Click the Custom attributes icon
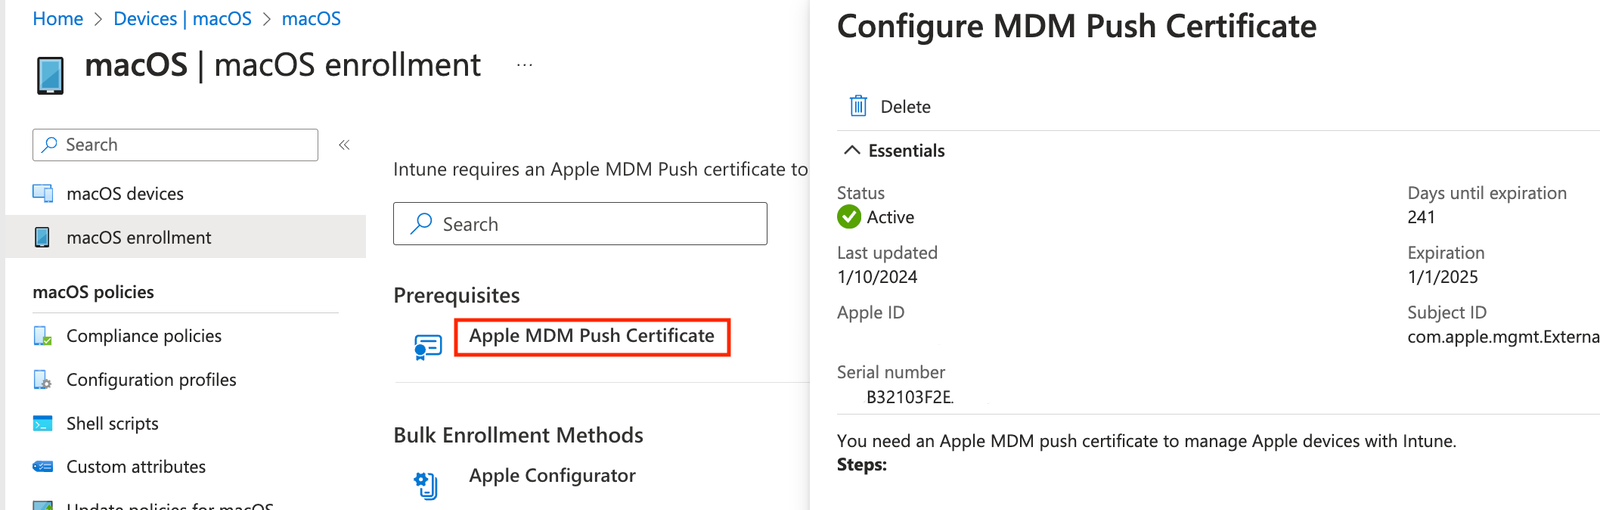 (x=43, y=467)
